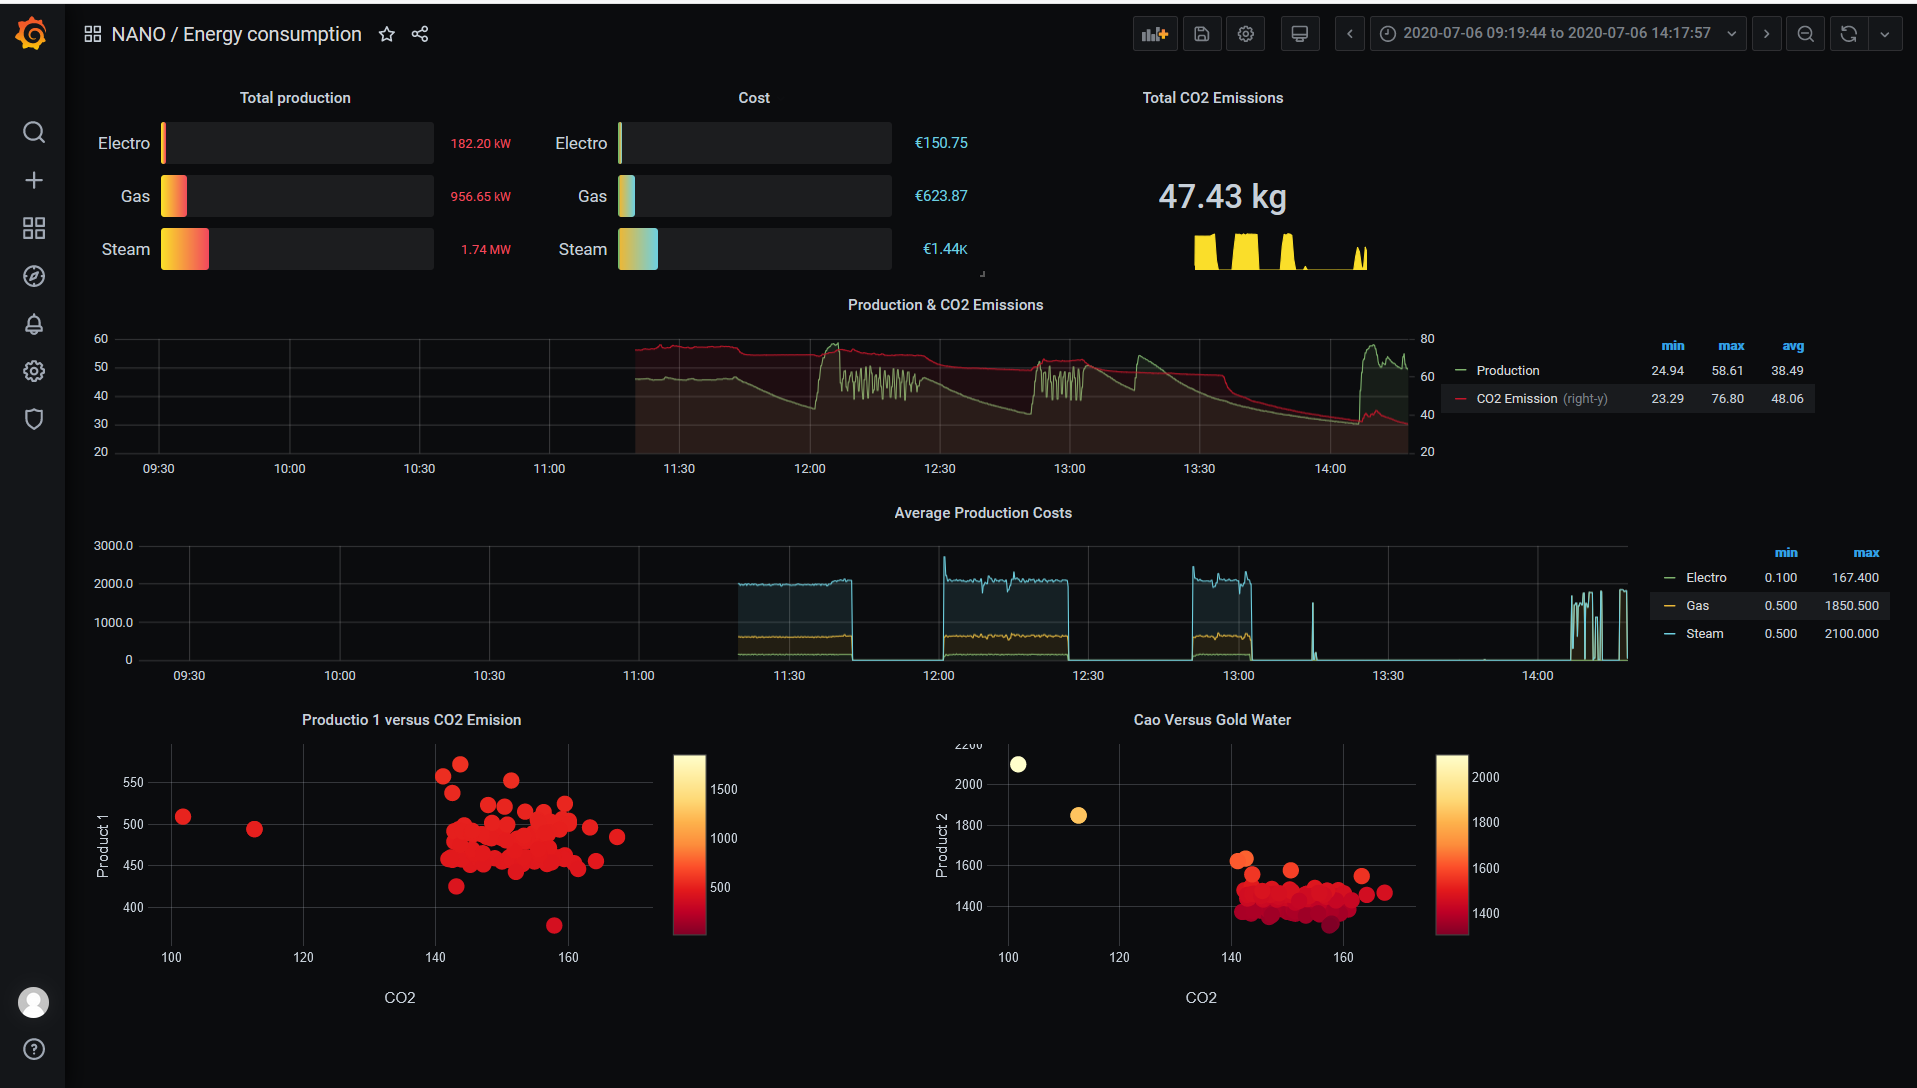Screen dimensions: 1917x1088
Task: Toggle the Production series in the legend
Action: (x=1507, y=371)
